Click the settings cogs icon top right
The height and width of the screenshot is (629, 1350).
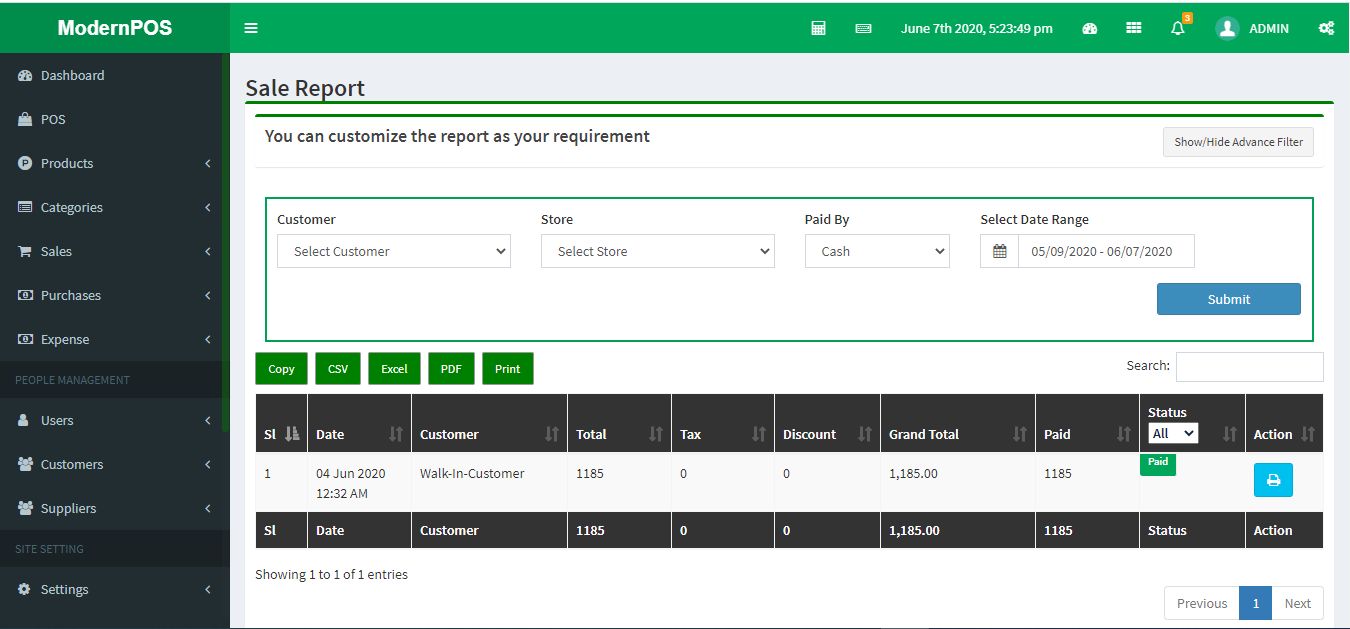click(1326, 28)
